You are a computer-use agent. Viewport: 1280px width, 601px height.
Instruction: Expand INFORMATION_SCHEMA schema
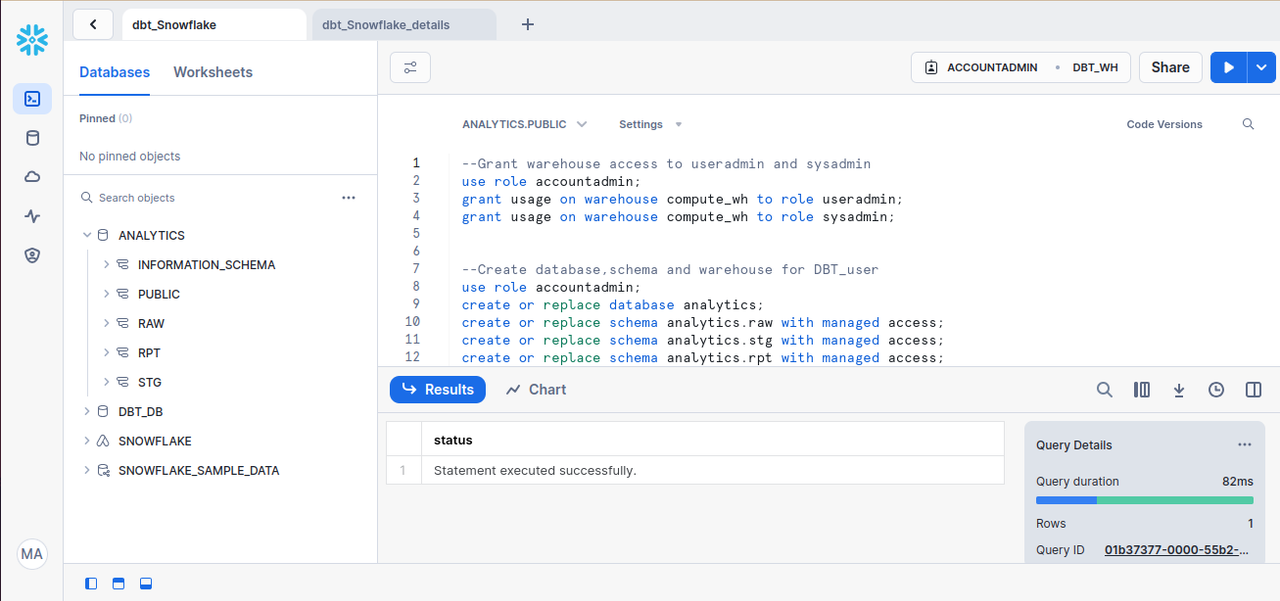tap(107, 265)
